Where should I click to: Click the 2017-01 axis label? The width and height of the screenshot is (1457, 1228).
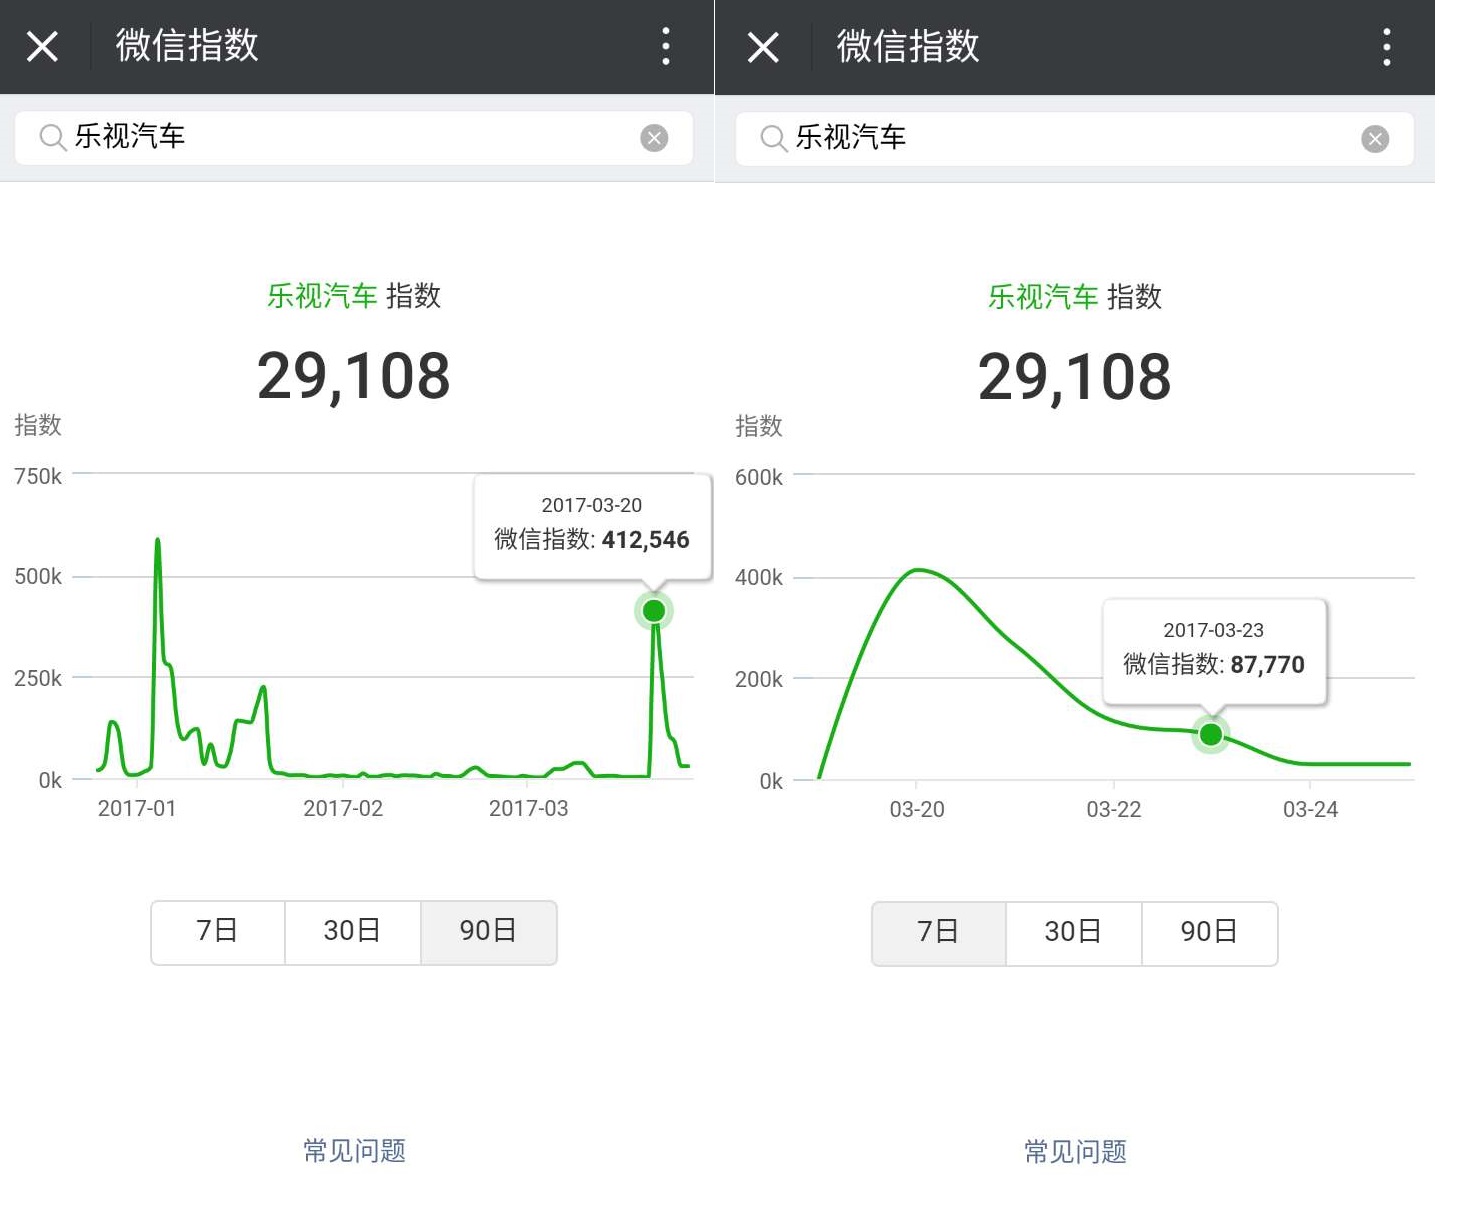pos(137,808)
